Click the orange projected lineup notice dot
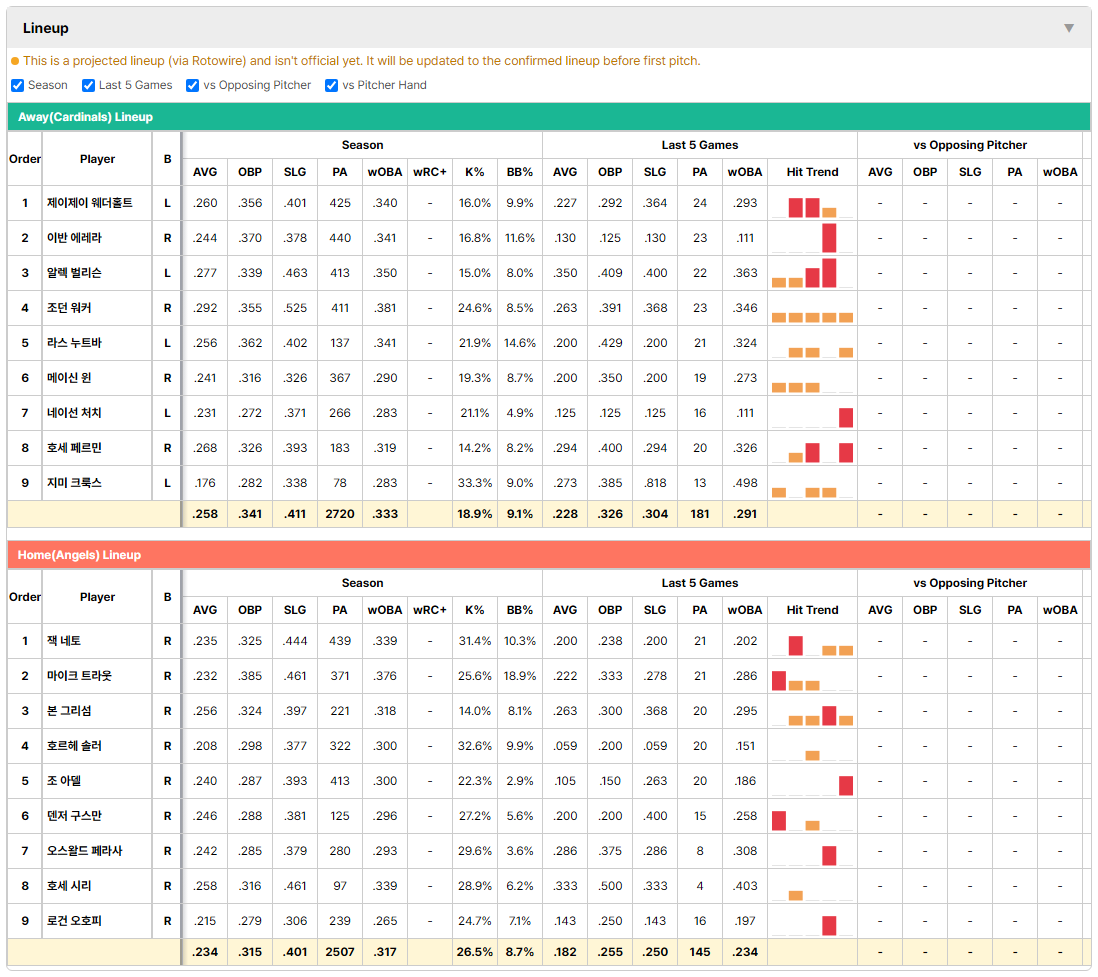The width and height of the screenshot is (1098, 977). pyautogui.click(x=15, y=61)
